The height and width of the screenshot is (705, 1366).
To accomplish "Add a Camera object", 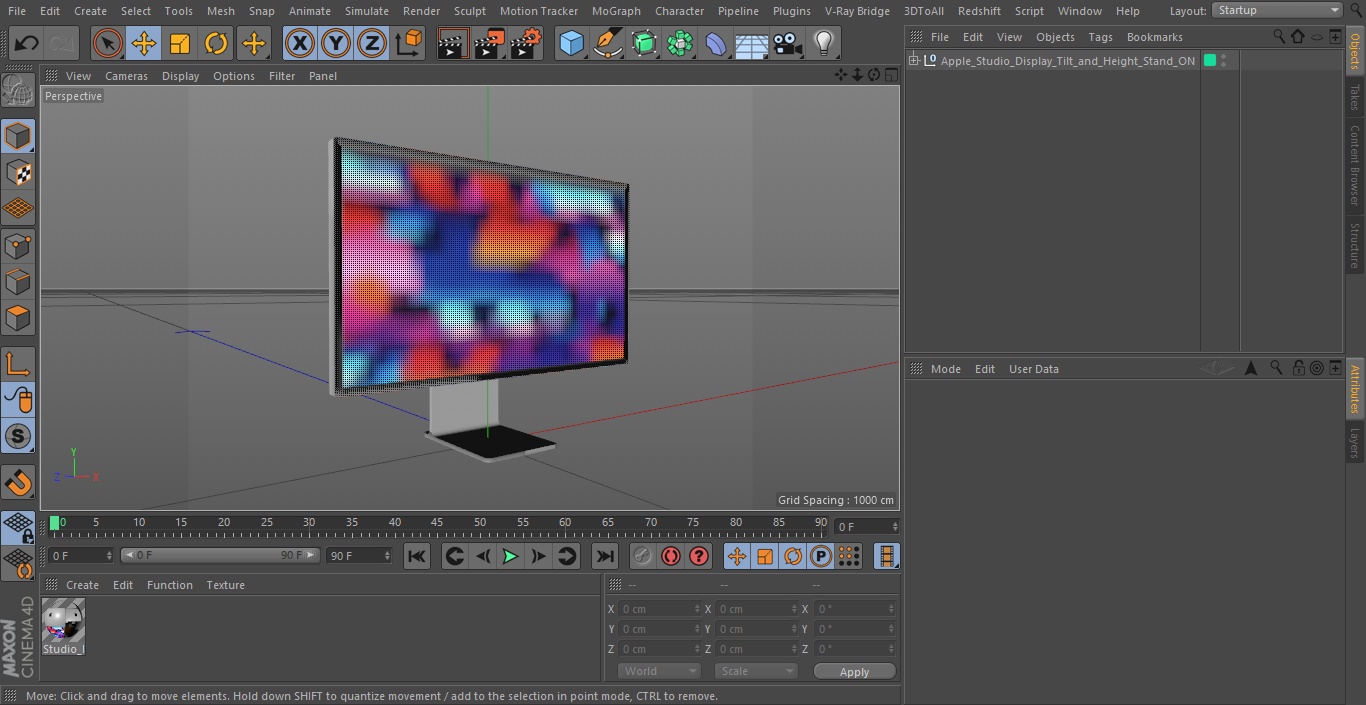I will [788, 43].
